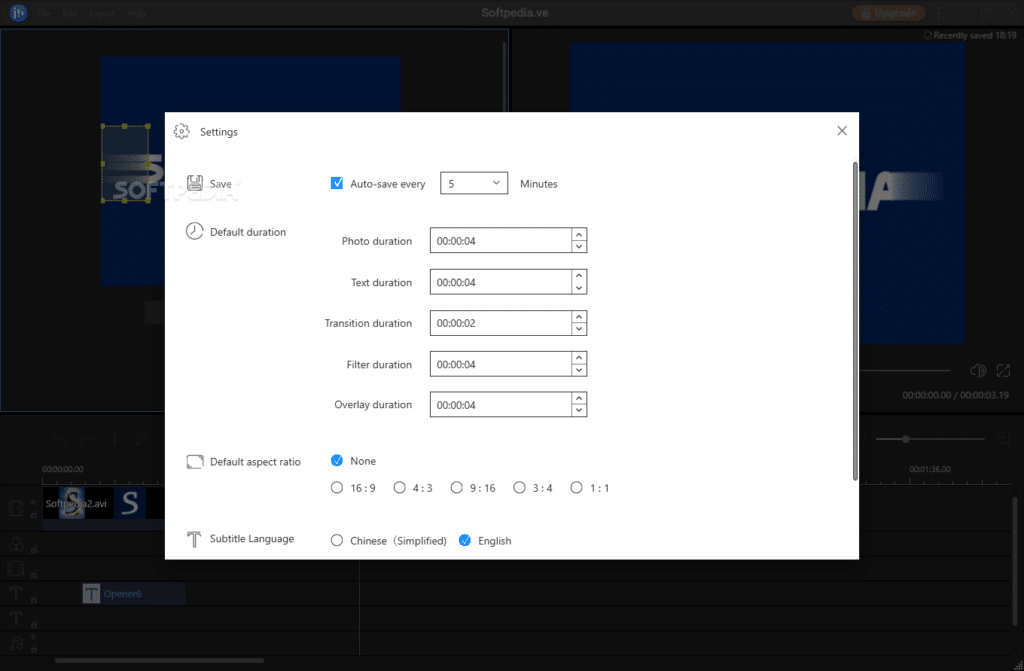Viewport: 1024px width, 671px height.
Task: Increase Photo duration with up arrow
Action: (579, 235)
